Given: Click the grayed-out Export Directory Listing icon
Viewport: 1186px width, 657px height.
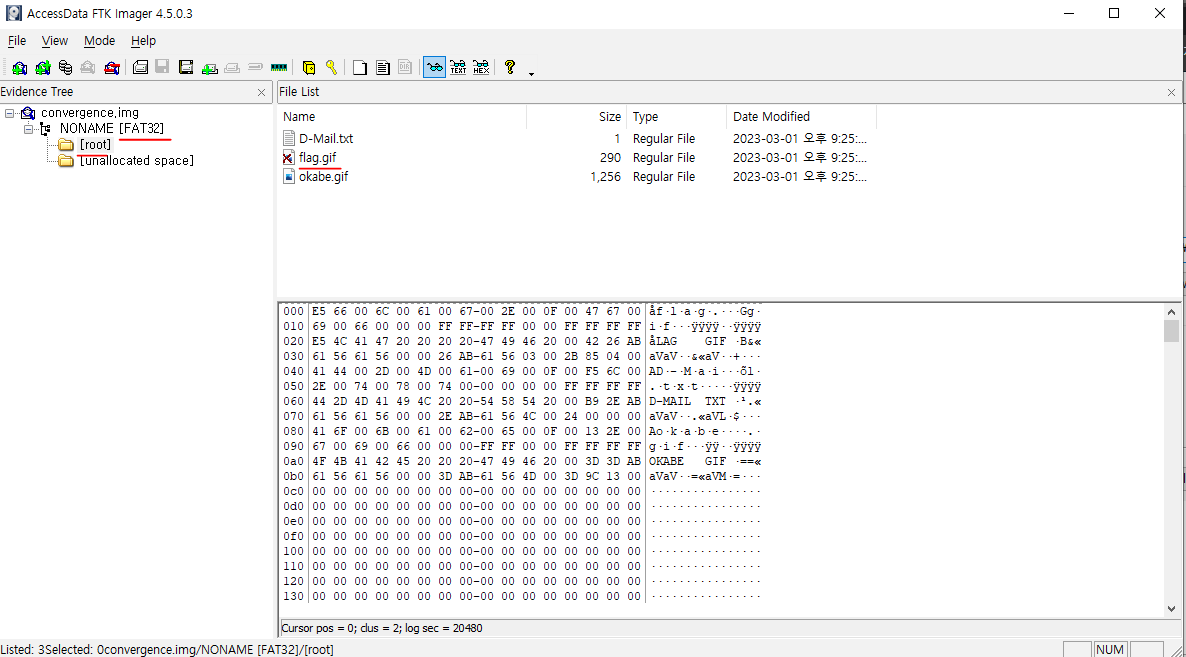Looking at the screenshot, I should [x=405, y=67].
